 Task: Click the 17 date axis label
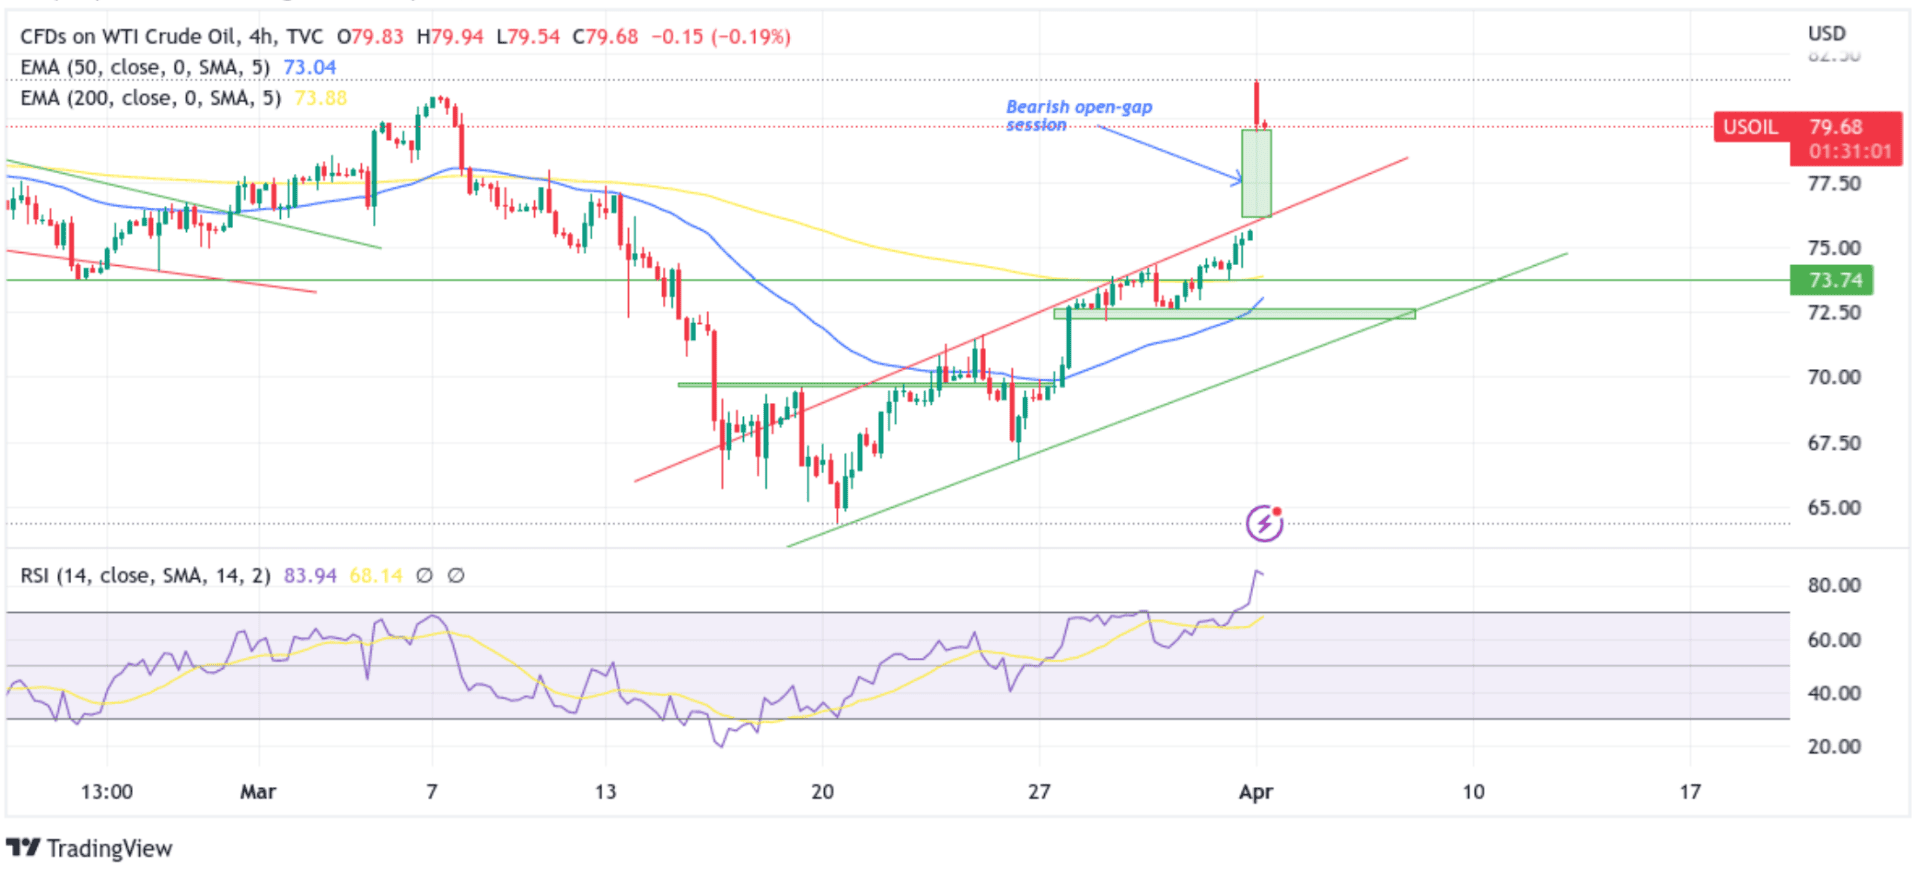1690,792
